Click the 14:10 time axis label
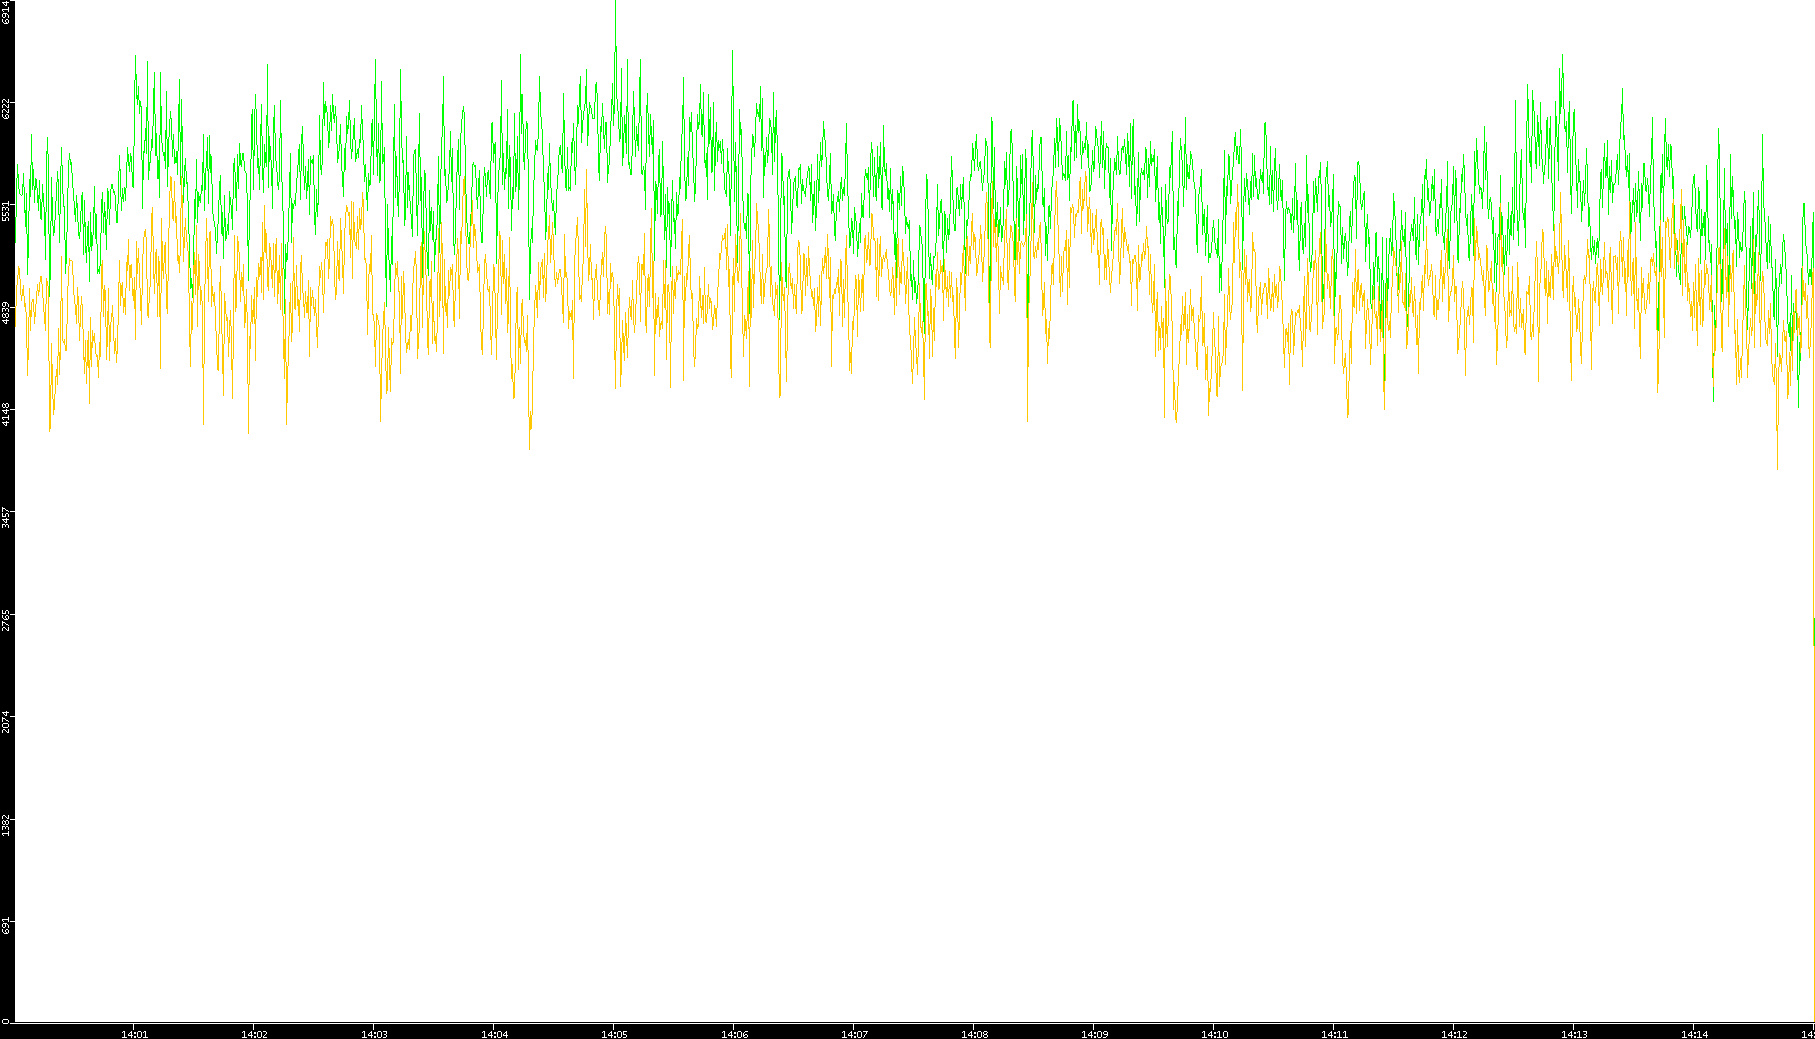Viewport: 1815px width, 1039px height. (1214, 1034)
